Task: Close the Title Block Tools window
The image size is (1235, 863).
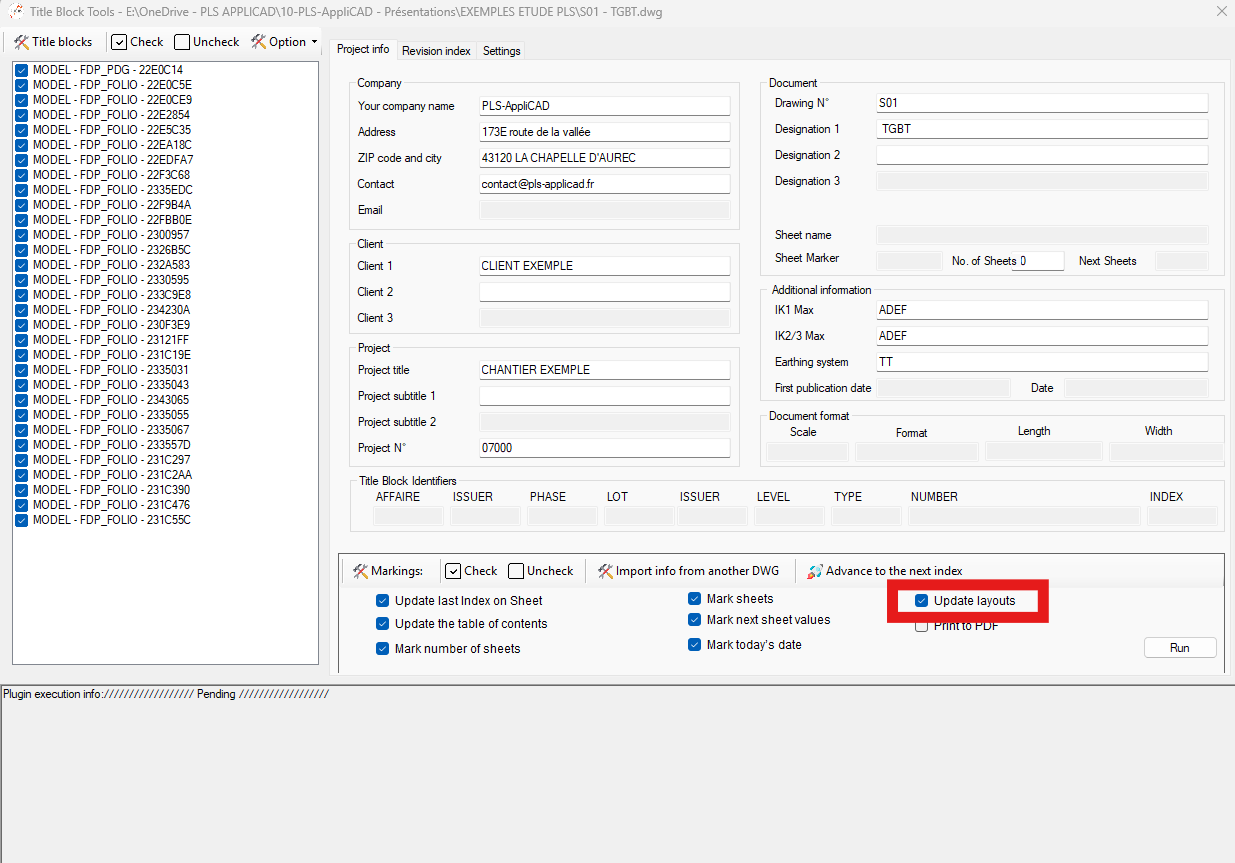Action: 1221,12
